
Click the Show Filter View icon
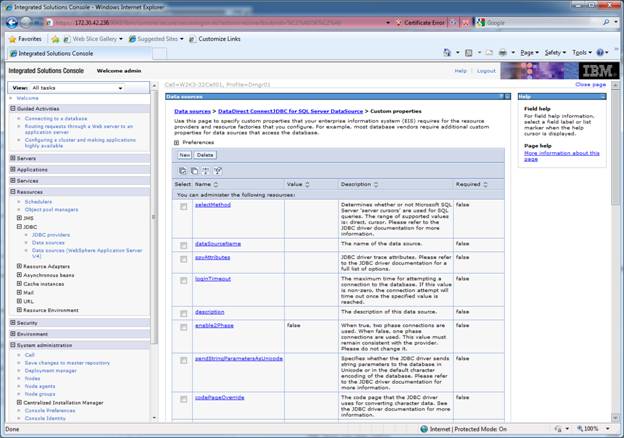tap(205, 171)
